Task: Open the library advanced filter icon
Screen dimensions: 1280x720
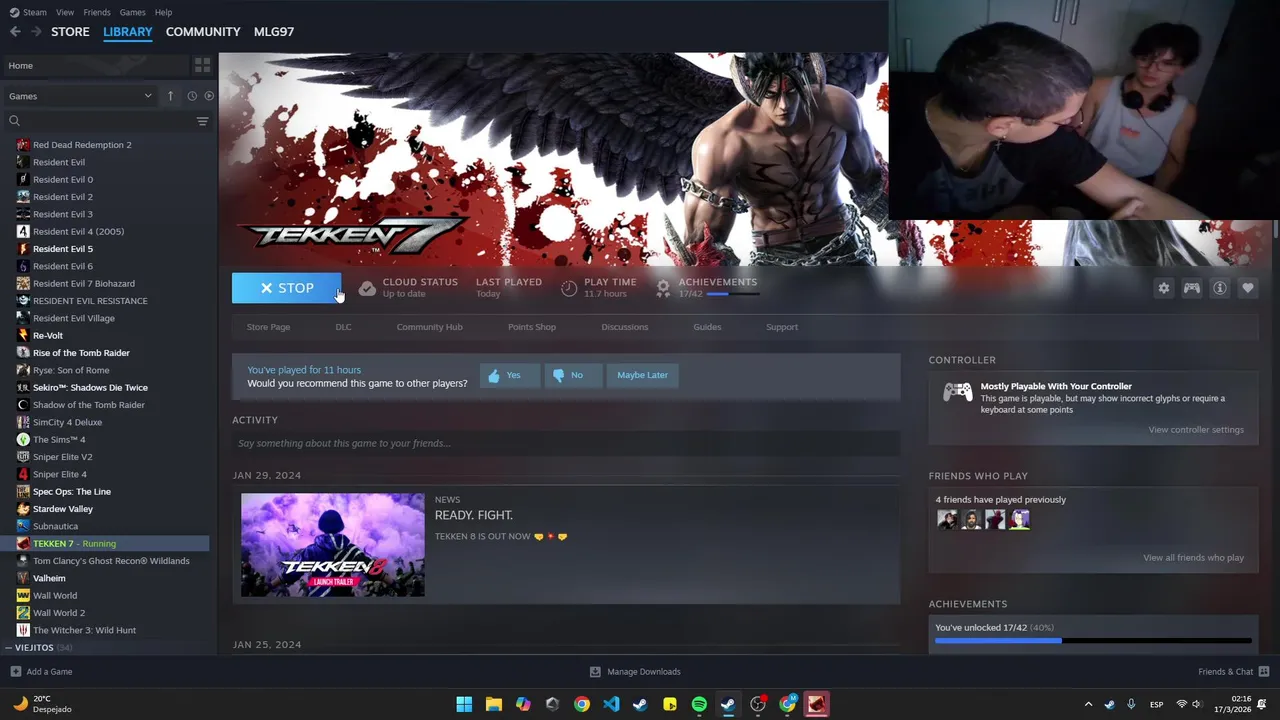Action: pyautogui.click(x=202, y=121)
